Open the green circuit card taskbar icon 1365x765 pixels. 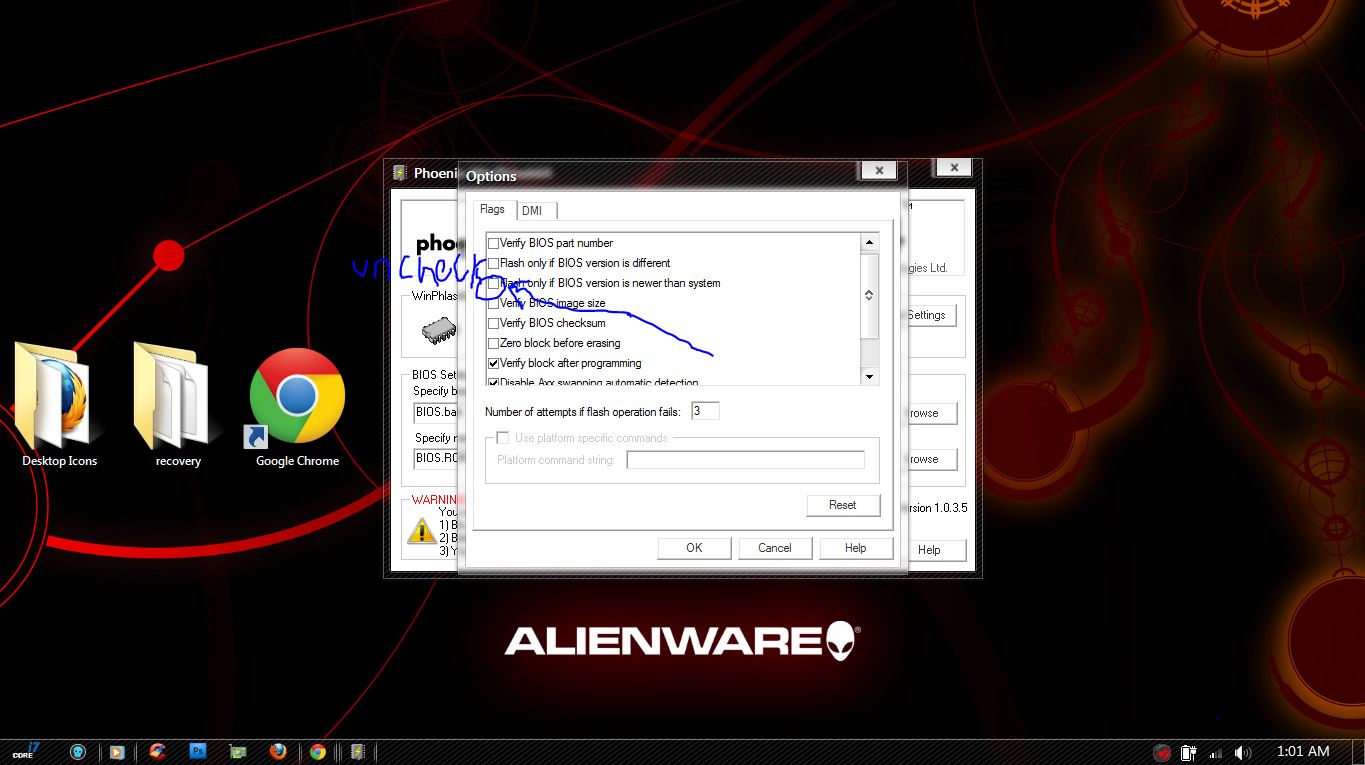coord(237,752)
